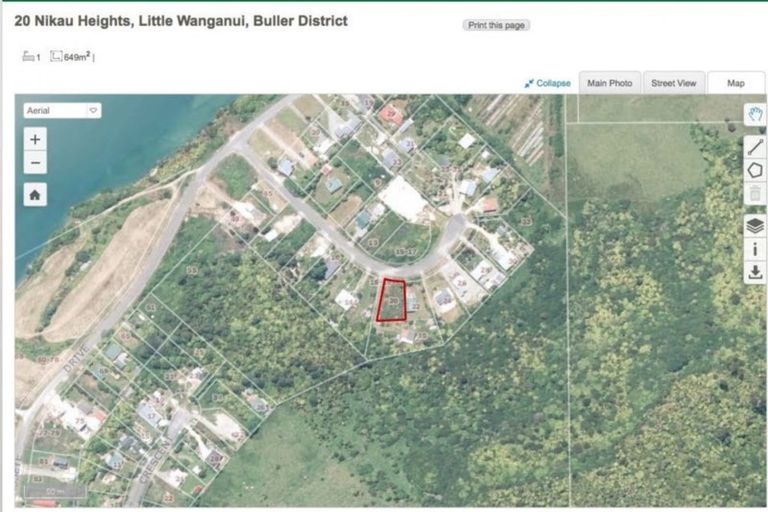Zoom out with the minus button

pyautogui.click(x=35, y=163)
